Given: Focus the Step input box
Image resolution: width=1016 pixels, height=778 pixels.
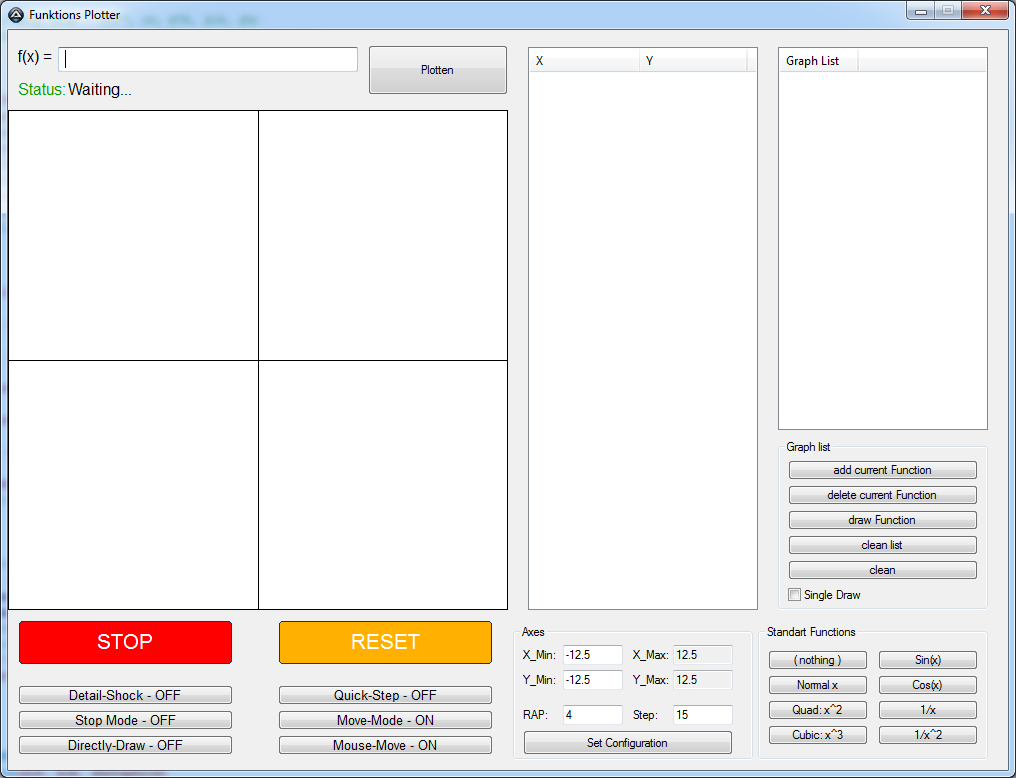Looking at the screenshot, I should (702, 715).
